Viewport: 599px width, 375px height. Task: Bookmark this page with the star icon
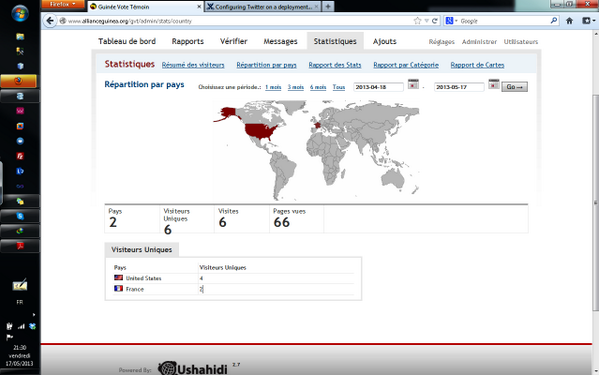point(417,21)
